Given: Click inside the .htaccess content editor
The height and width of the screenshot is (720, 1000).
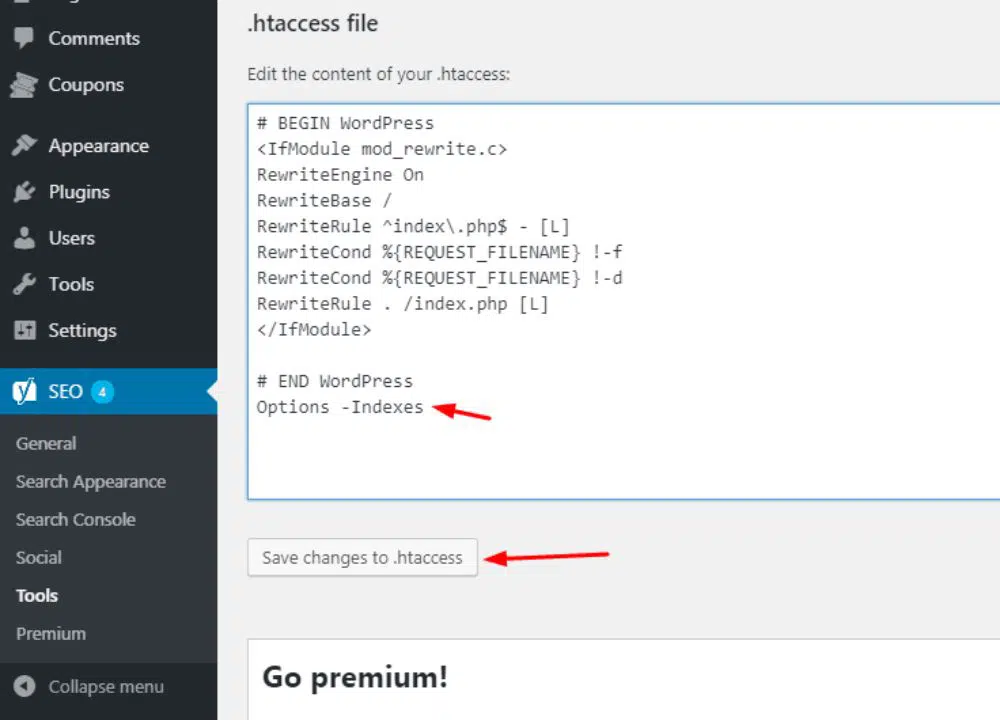Looking at the screenshot, I should 620,450.
